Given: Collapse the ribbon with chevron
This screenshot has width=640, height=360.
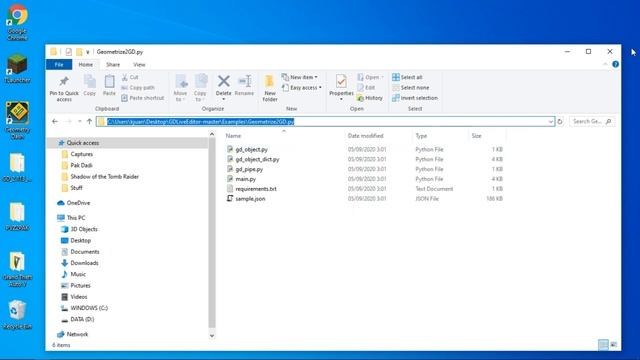Looking at the screenshot, I should 605,64.
